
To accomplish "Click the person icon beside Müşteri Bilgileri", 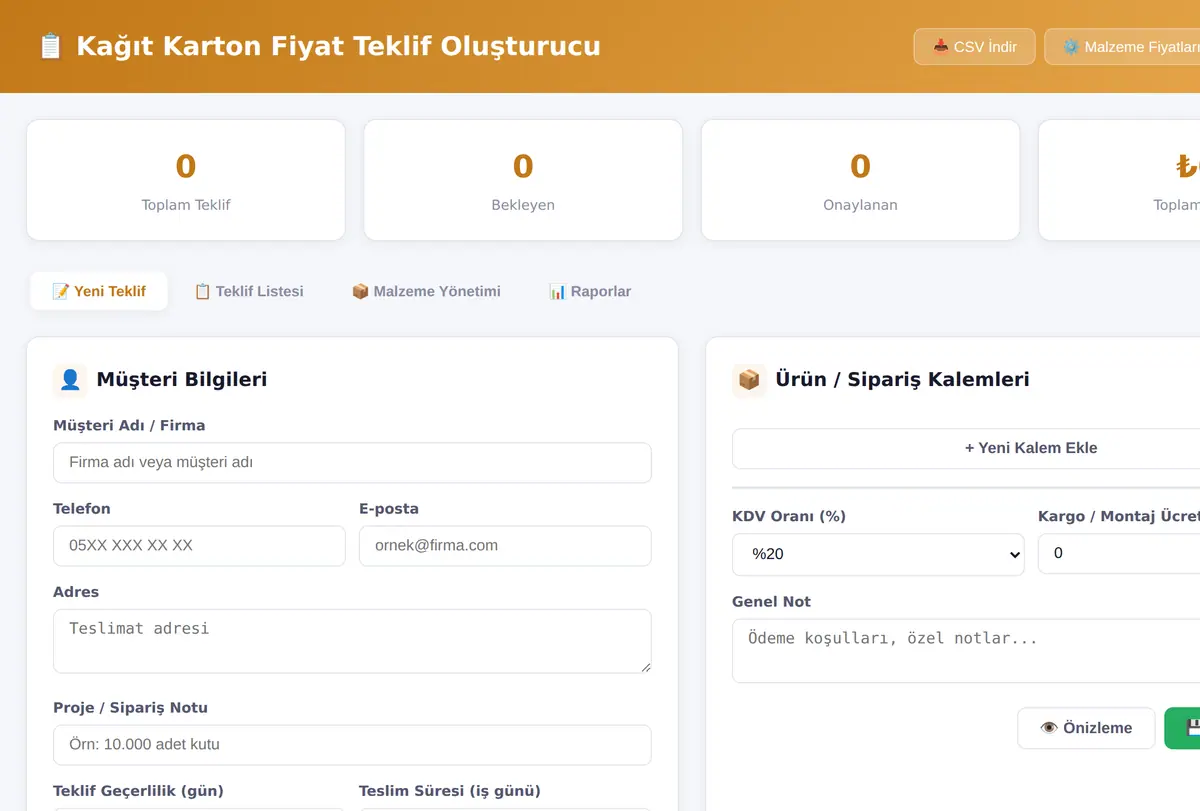I will pyautogui.click(x=70, y=380).
